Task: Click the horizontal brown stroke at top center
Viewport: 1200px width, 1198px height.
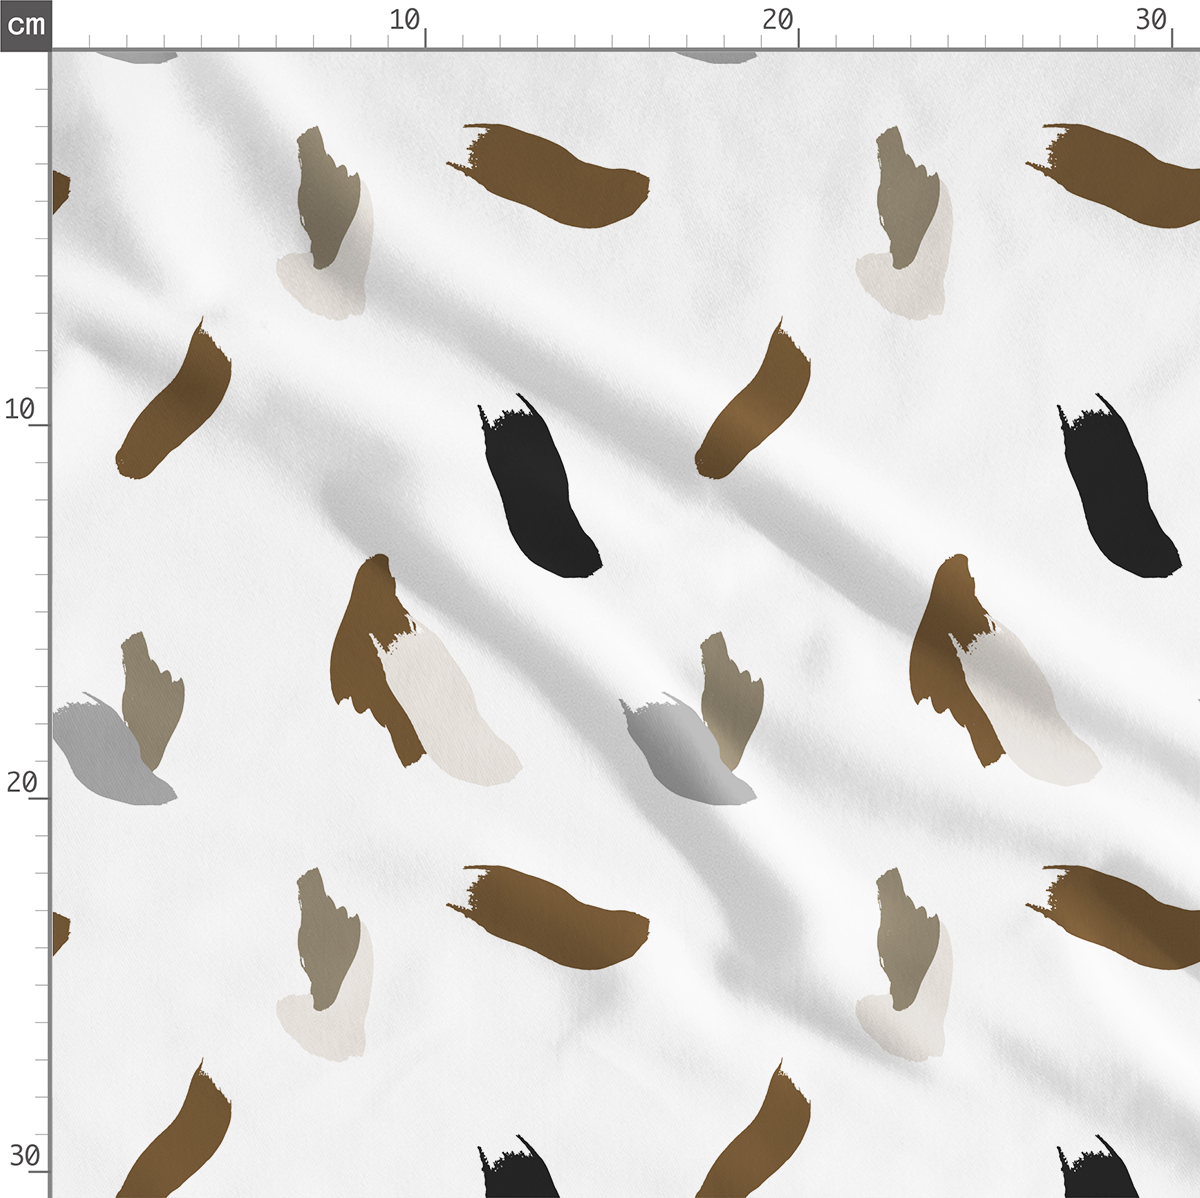Action: (555, 177)
